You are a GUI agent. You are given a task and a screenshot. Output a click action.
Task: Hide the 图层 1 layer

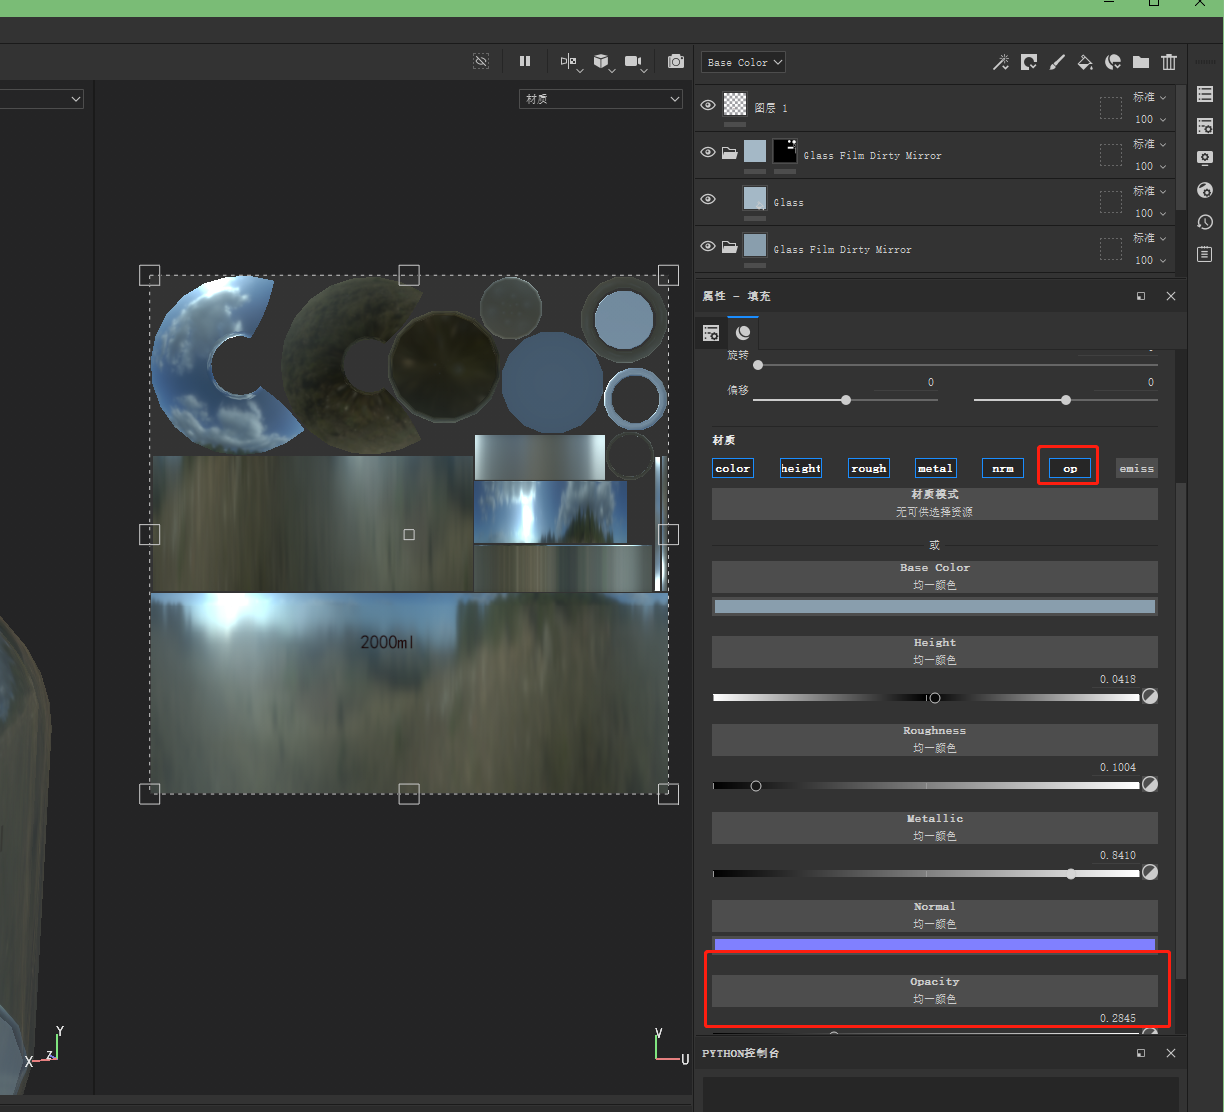point(708,105)
